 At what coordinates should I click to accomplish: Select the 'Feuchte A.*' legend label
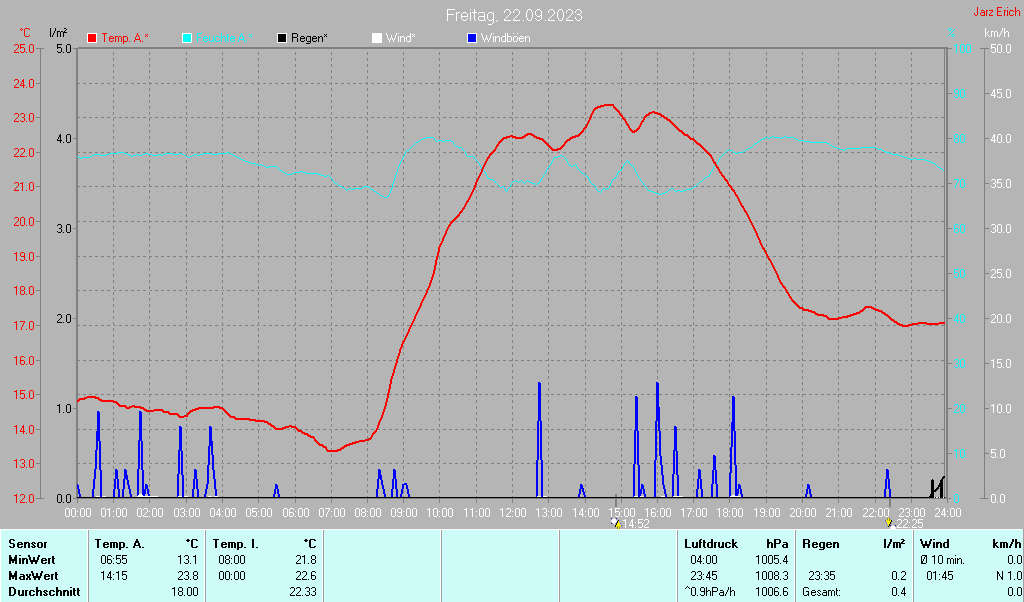(x=224, y=39)
